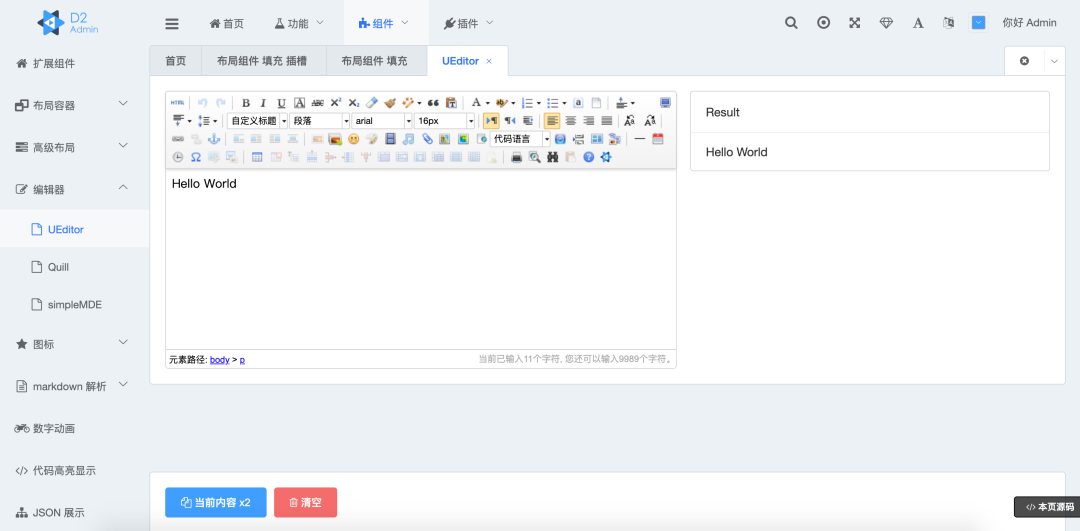Insert link using the chain icon
Image resolution: width=1080 pixels, height=531 pixels.
[178, 139]
